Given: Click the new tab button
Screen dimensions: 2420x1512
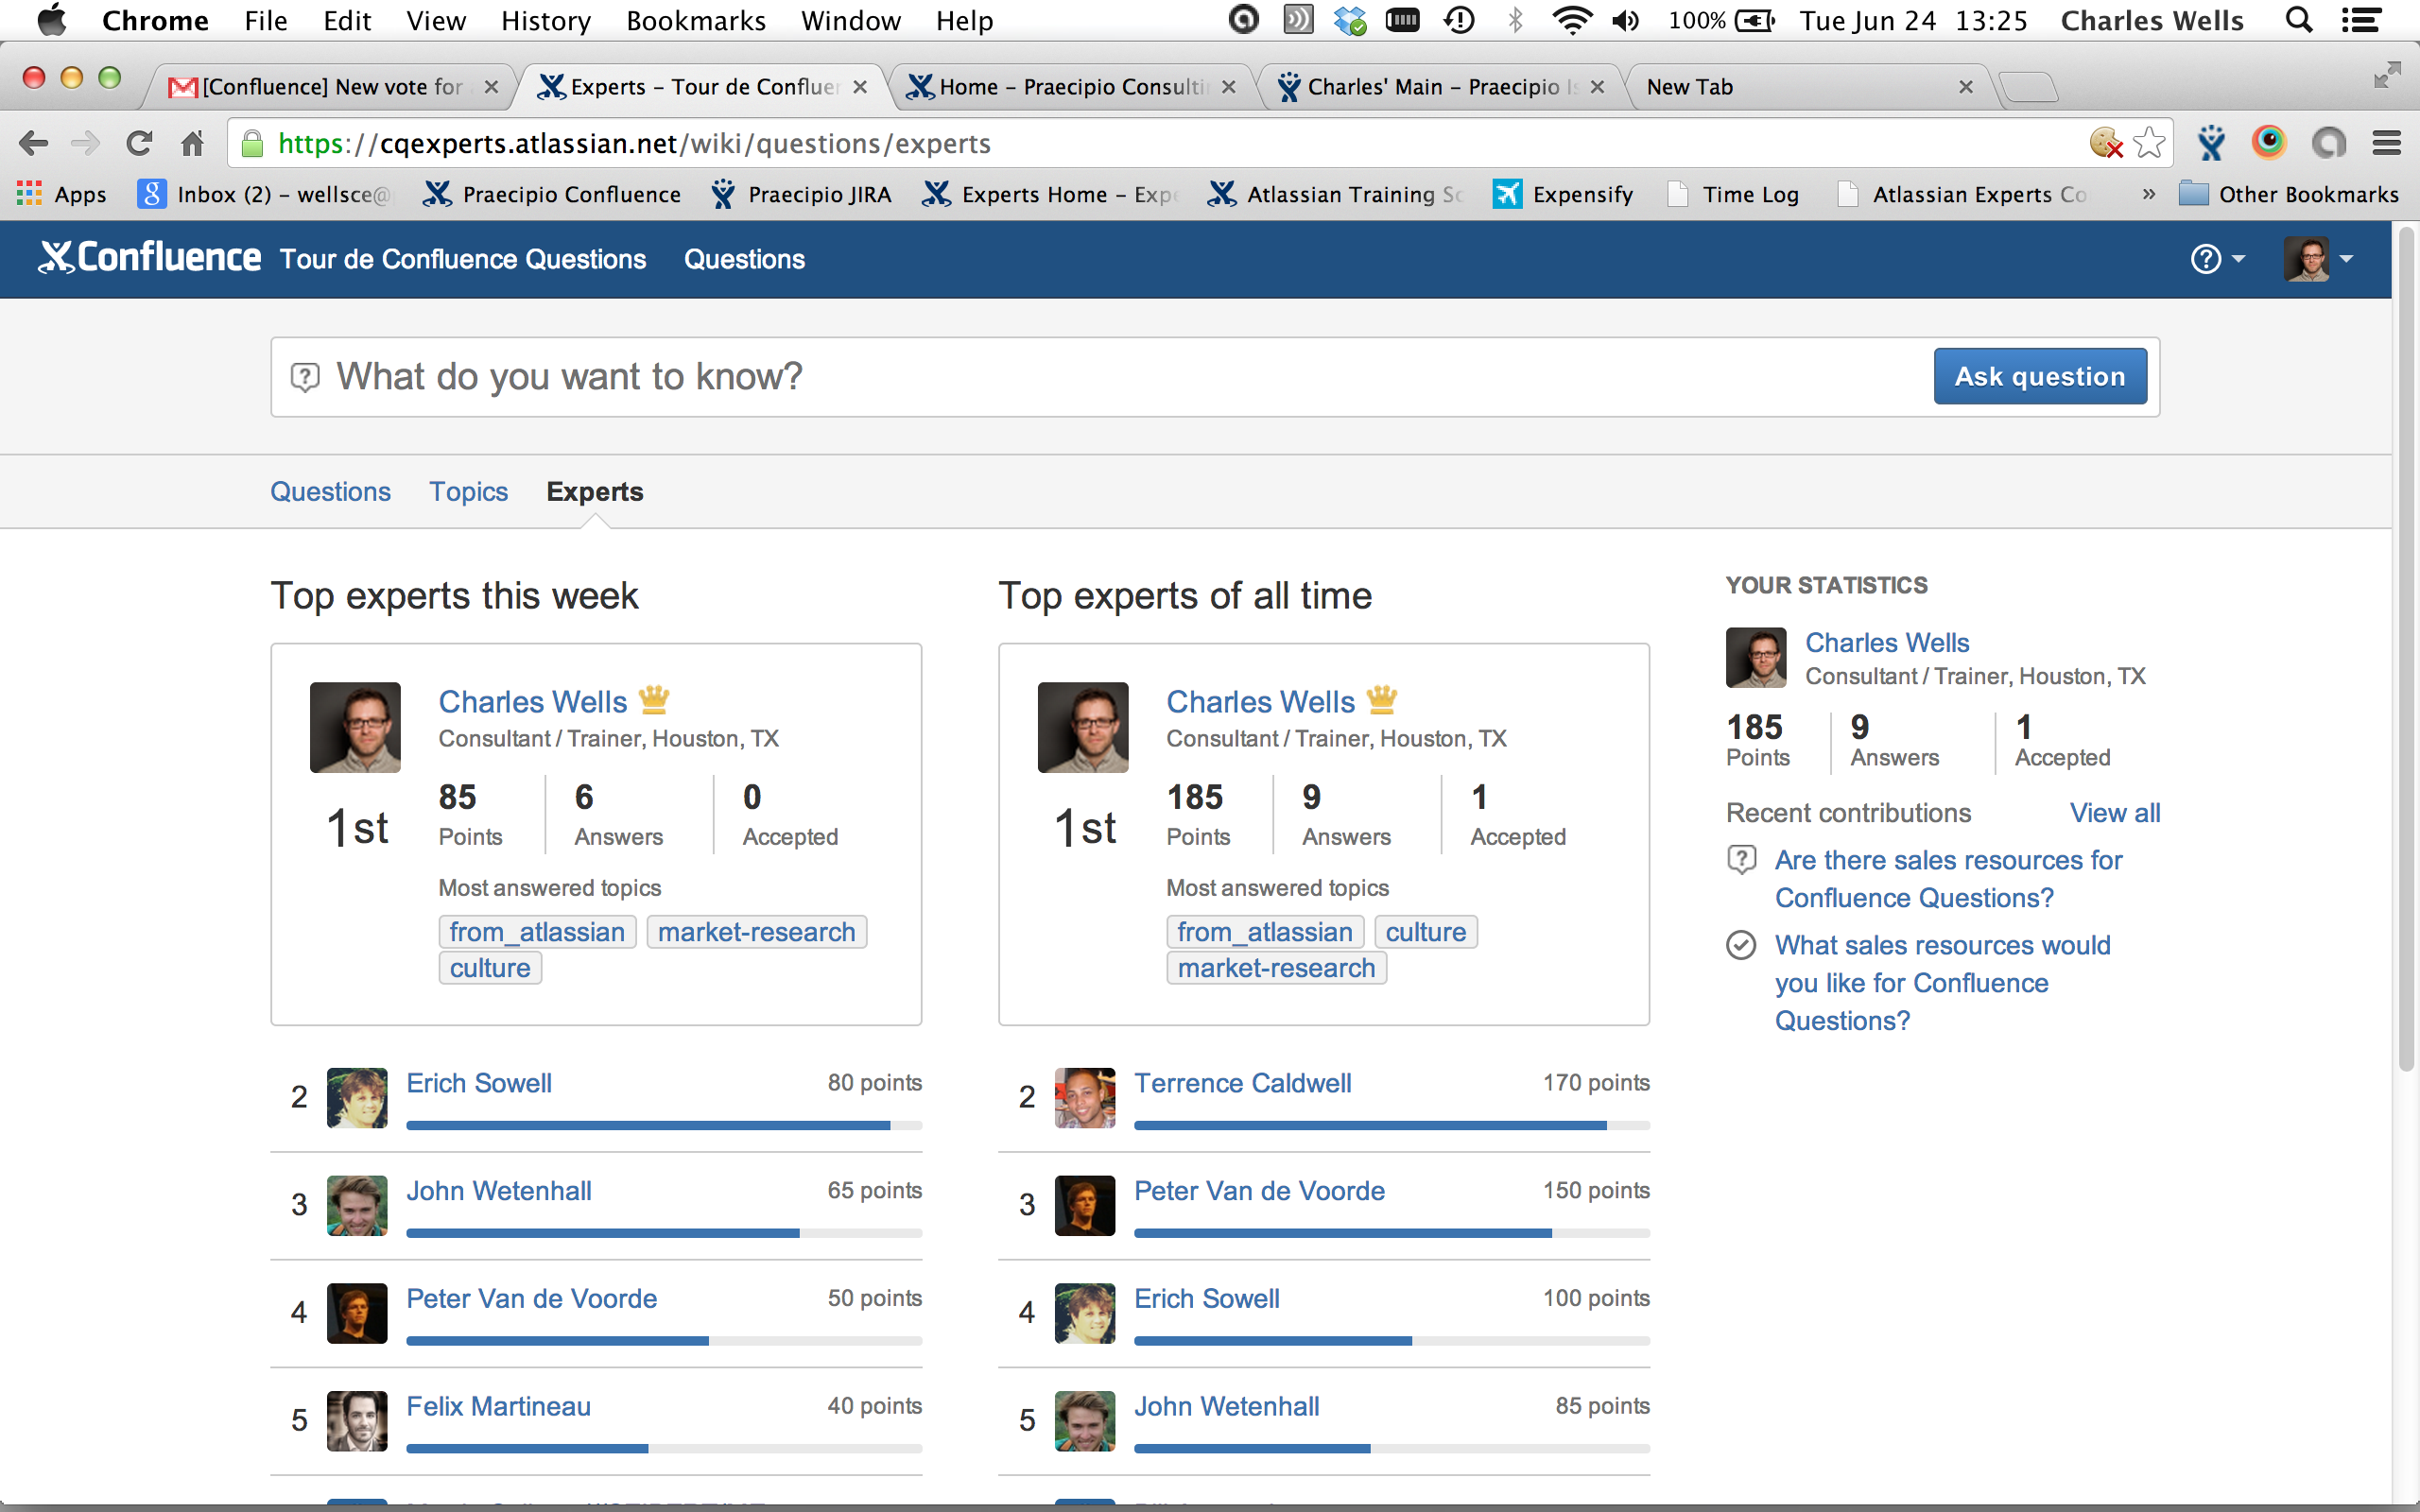Looking at the screenshot, I should coord(2028,88).
